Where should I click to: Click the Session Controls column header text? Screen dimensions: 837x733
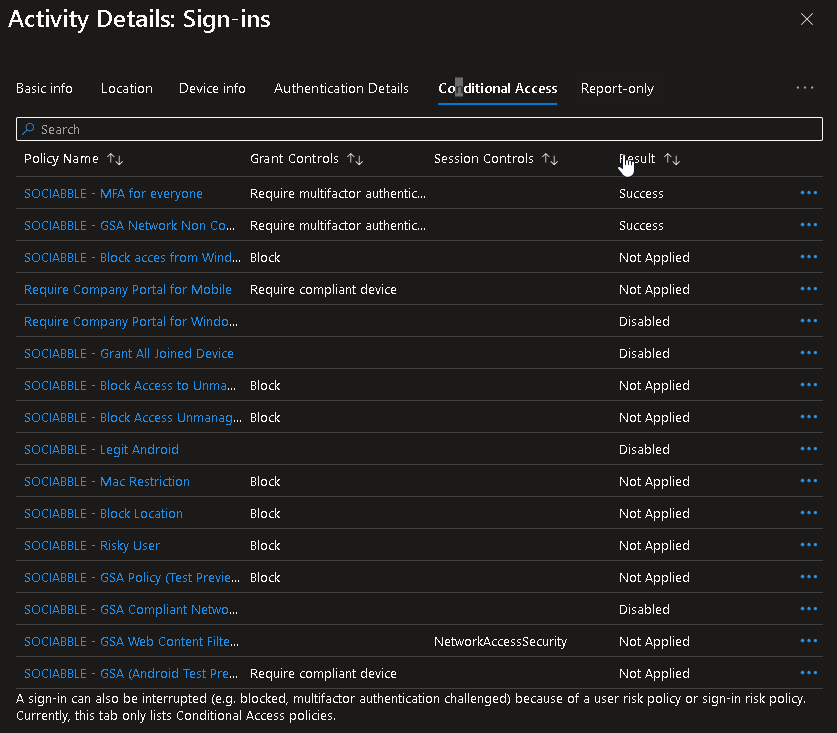484,159
